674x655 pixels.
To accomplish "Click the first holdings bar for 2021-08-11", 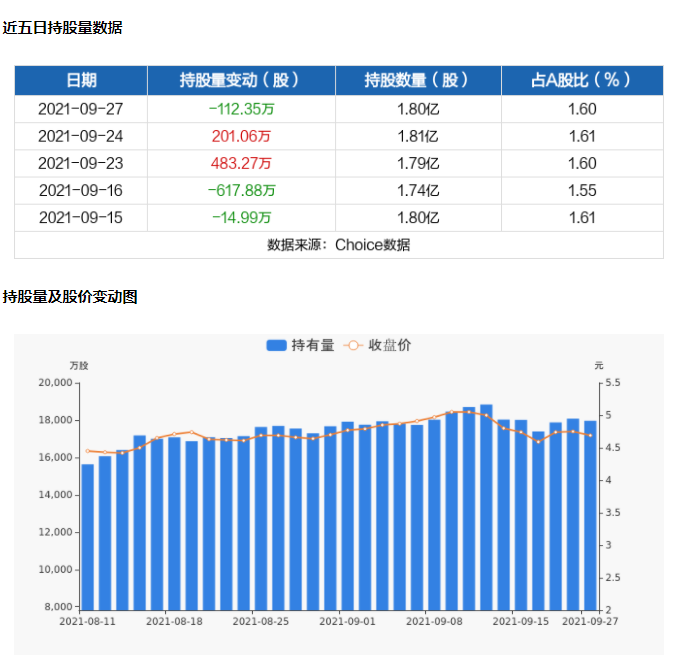I will coord(88,537).
